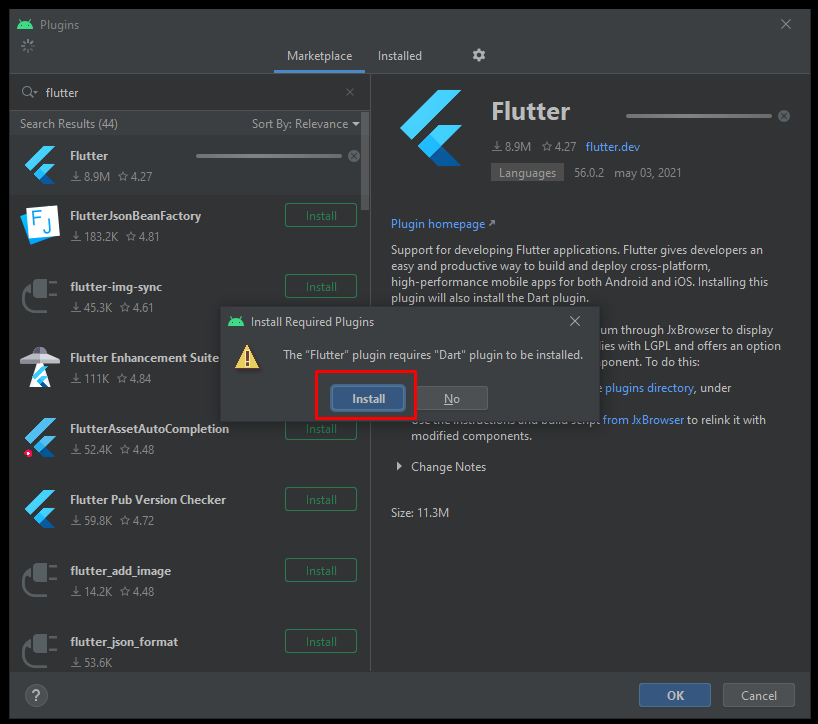Click the flutter-img-sync plug icon
Screen dimensions: 818x724
(x=40, y=296)
